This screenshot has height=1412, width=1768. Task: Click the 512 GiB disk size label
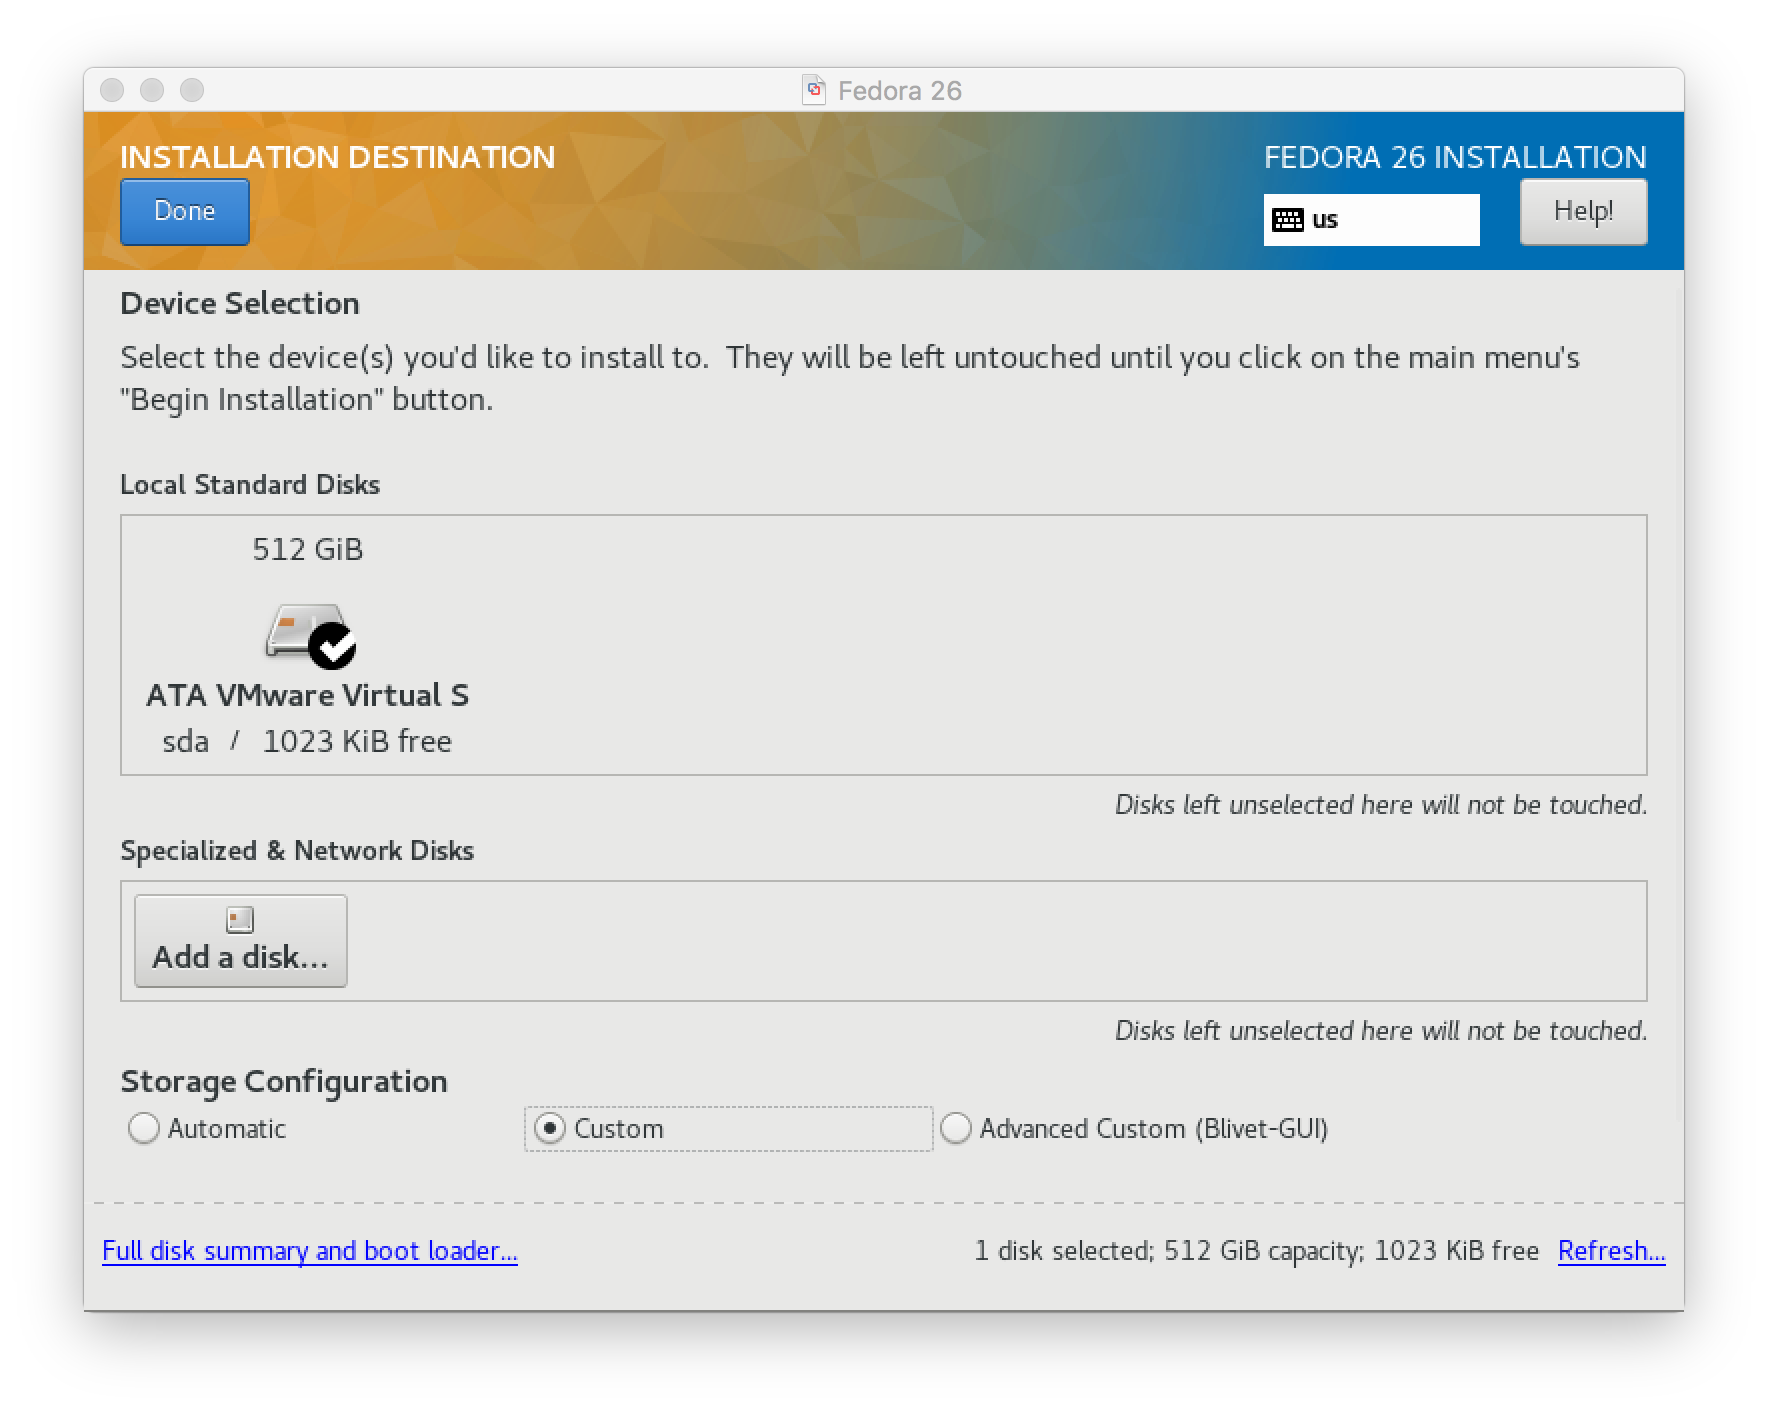point(308,549)
